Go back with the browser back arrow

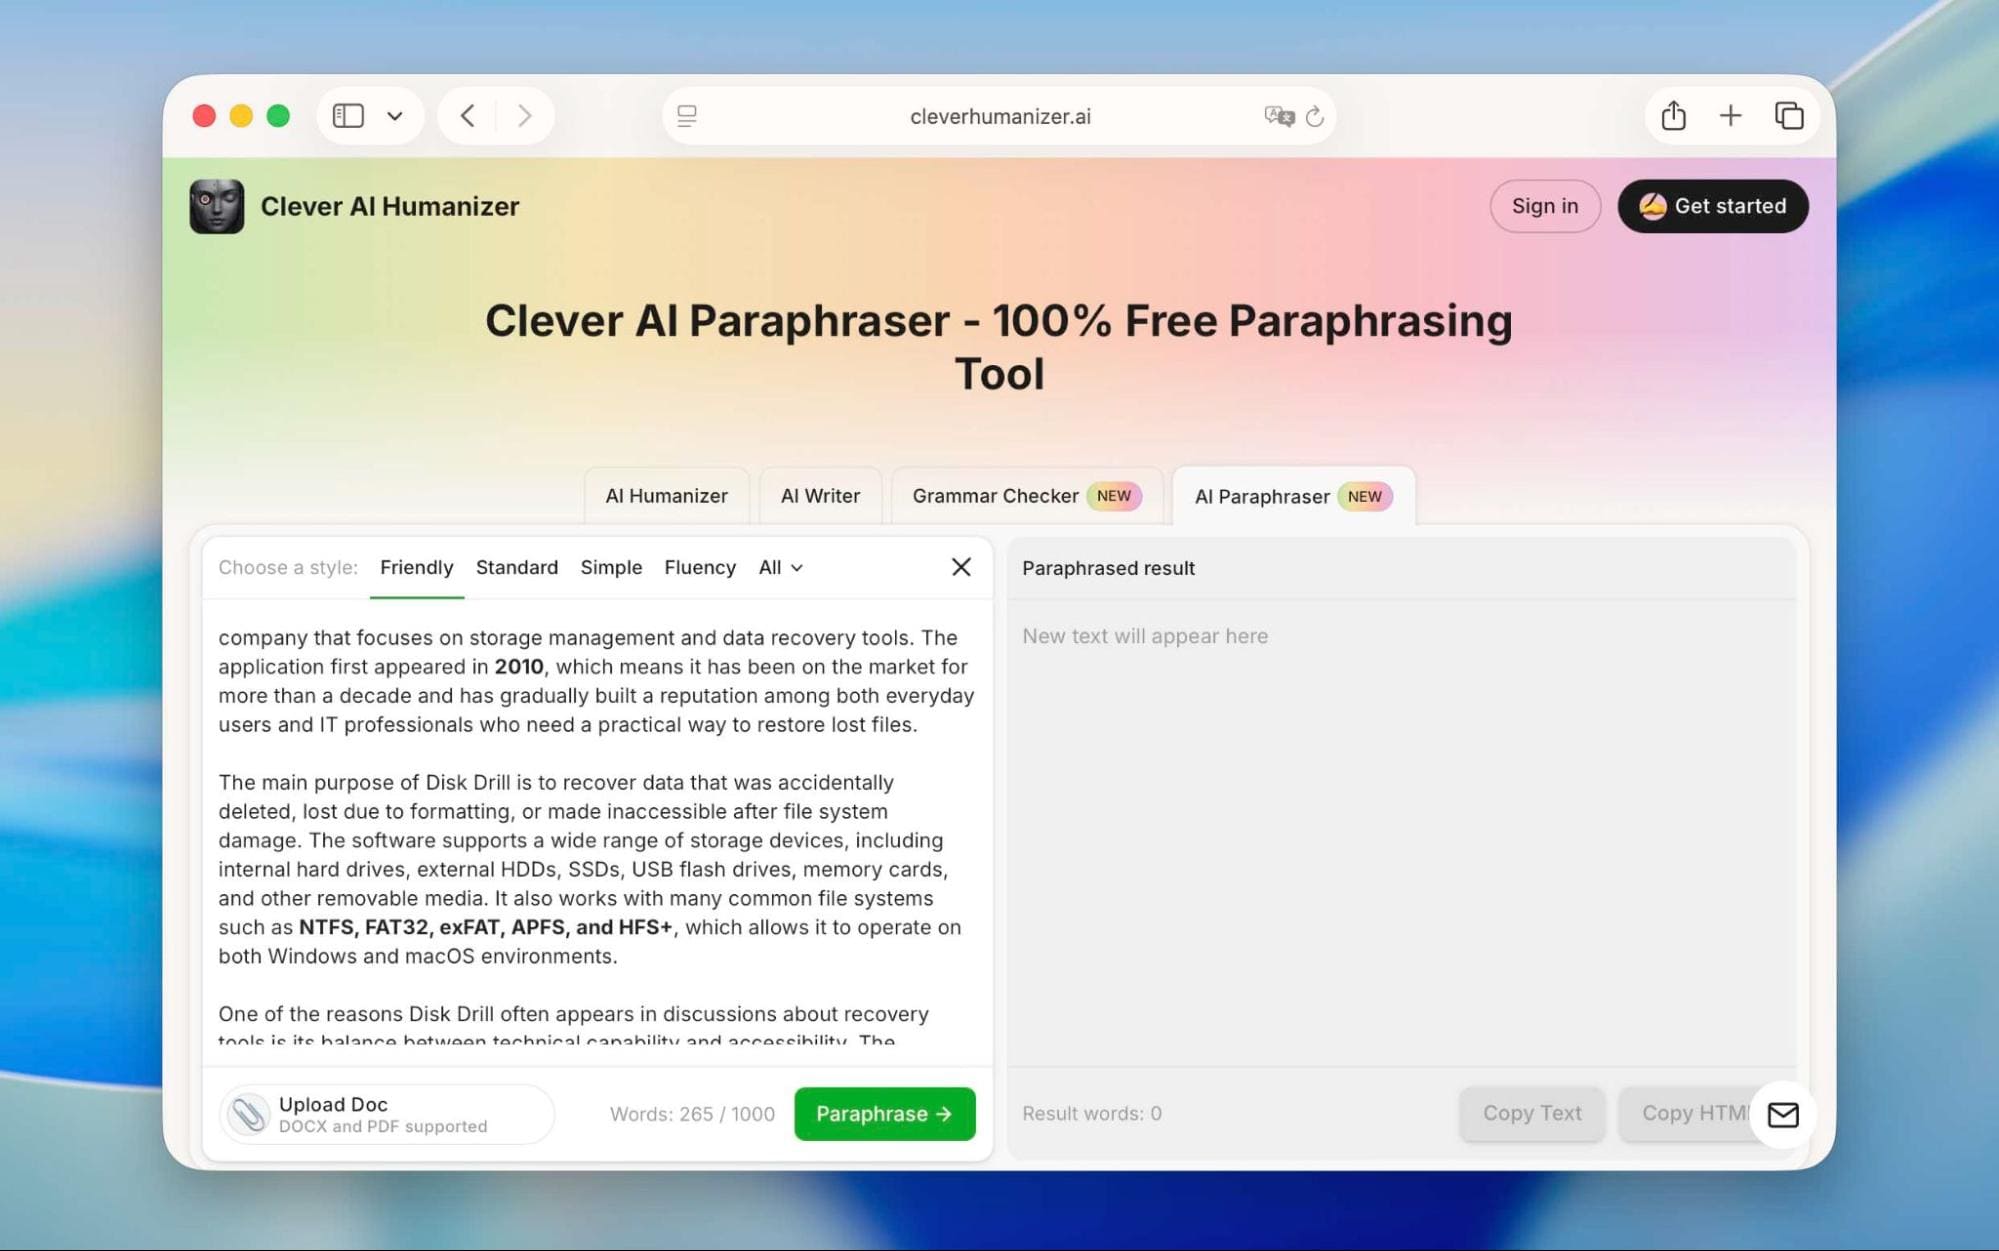(467, 116)
